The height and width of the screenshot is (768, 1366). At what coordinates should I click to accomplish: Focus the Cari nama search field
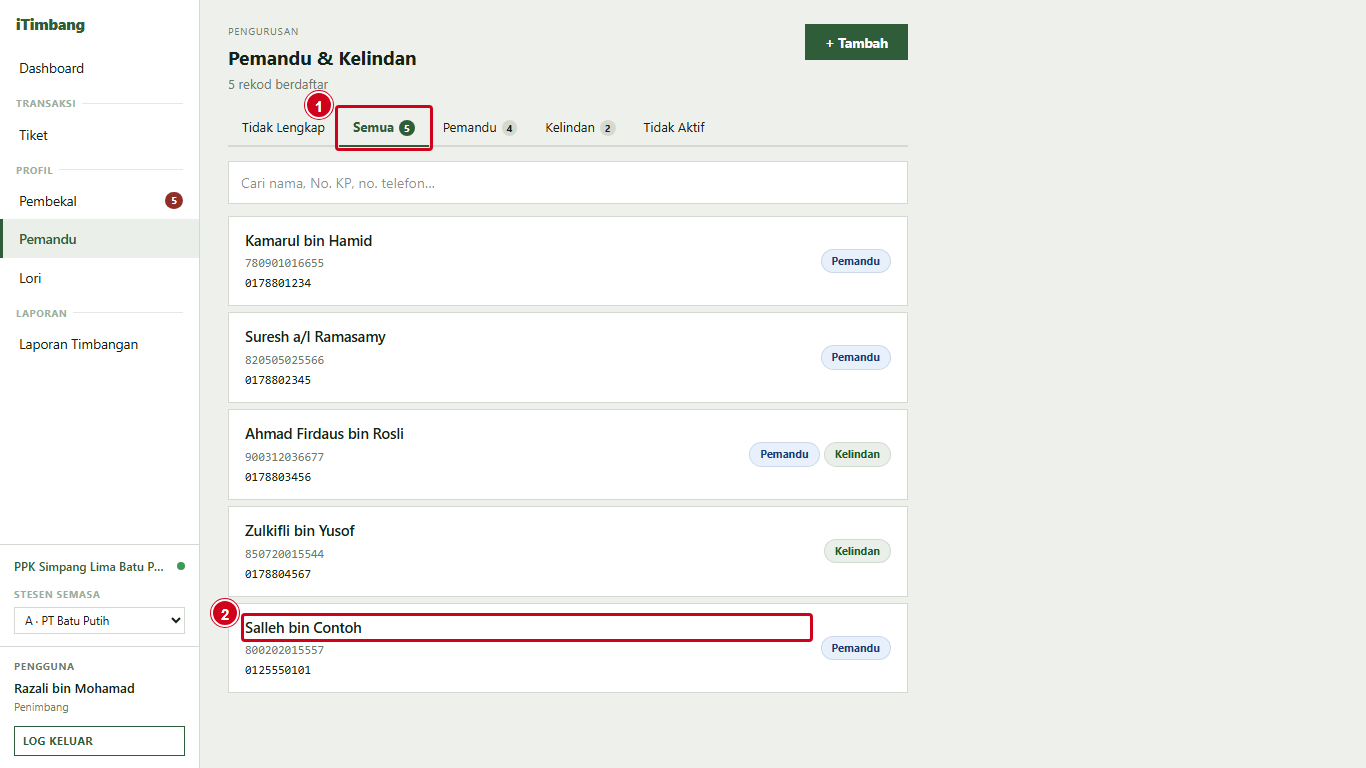(568, 183)
